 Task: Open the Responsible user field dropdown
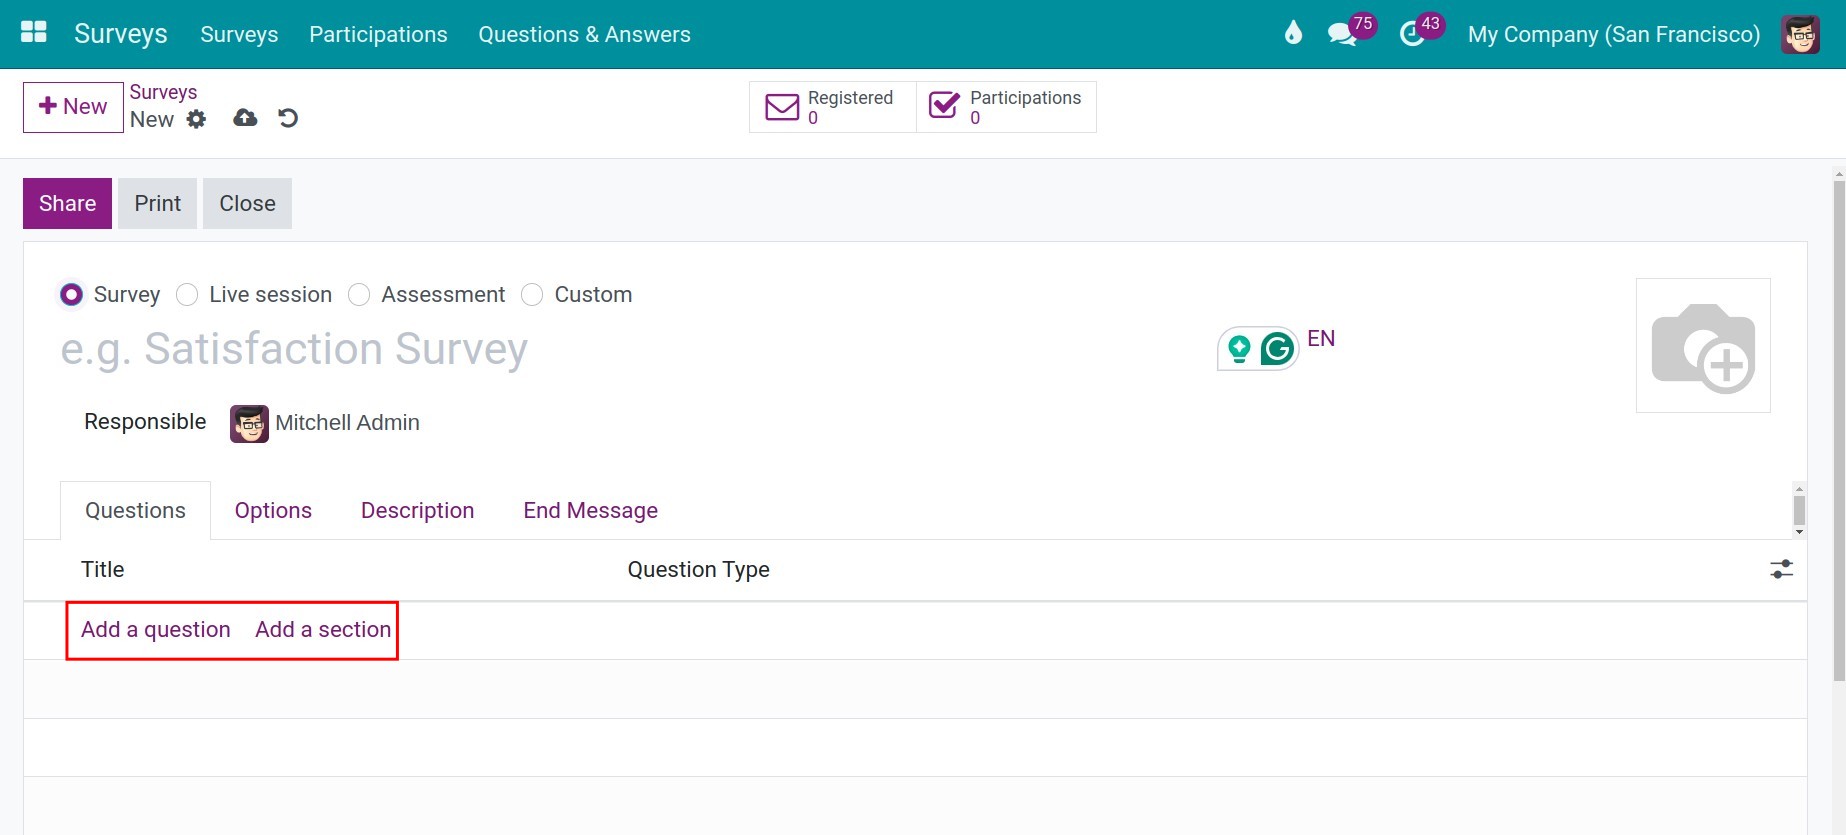[x=347, y=423]
